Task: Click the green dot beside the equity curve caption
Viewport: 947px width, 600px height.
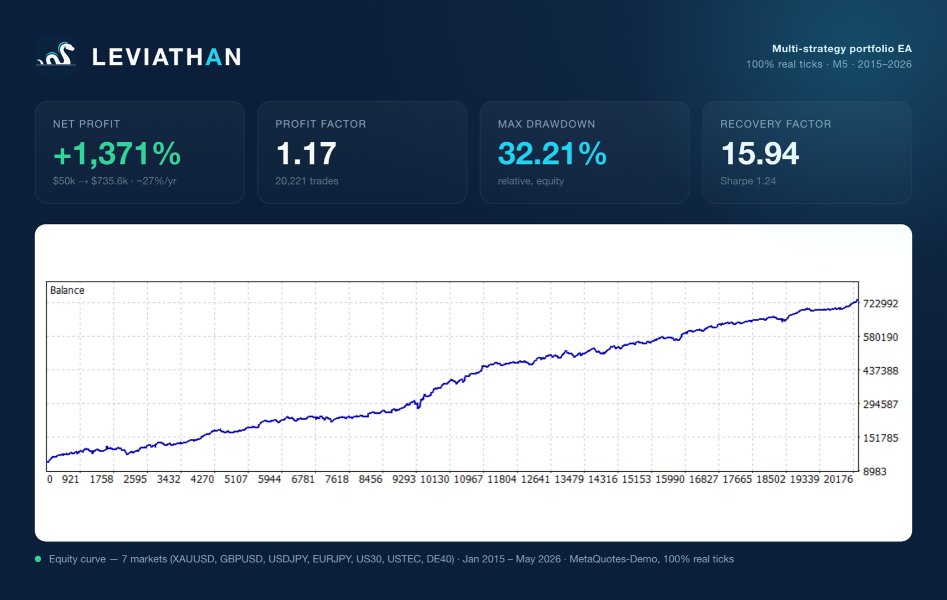Action: [x=38, y=559]
